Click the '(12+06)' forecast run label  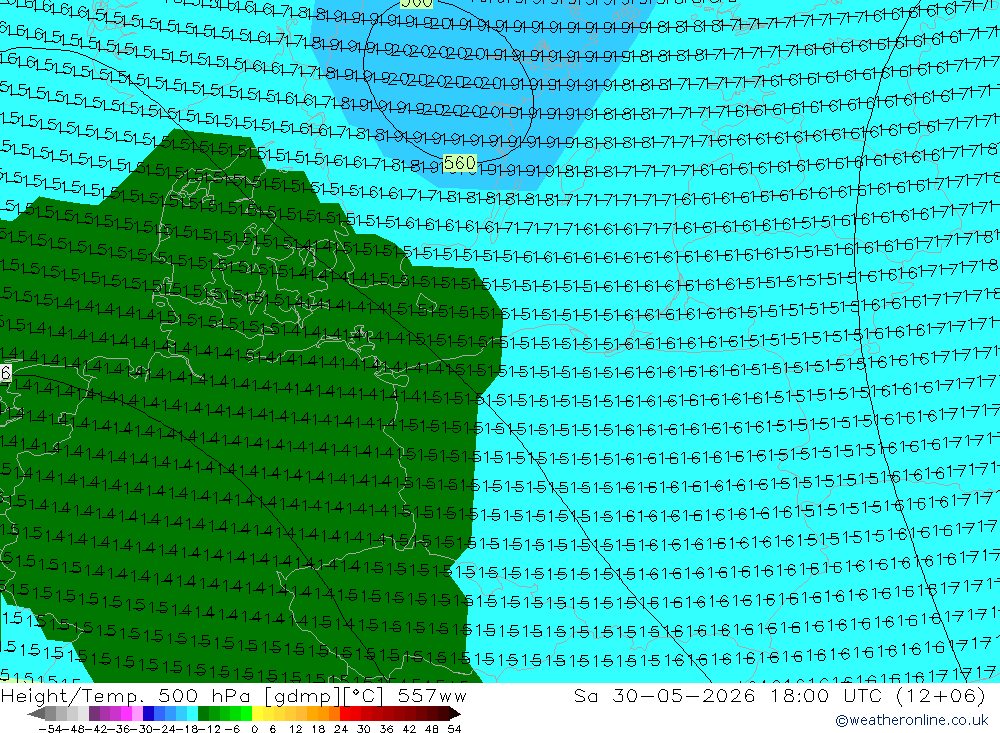pos(941,695)
